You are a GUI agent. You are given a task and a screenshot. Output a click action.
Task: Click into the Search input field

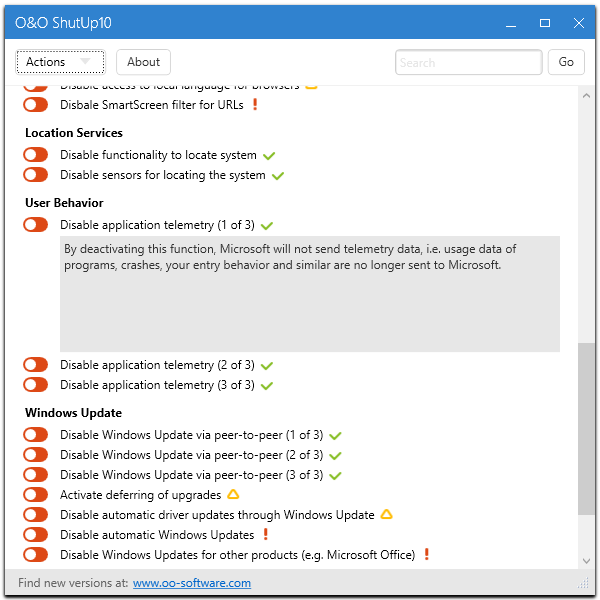[468, 62]
